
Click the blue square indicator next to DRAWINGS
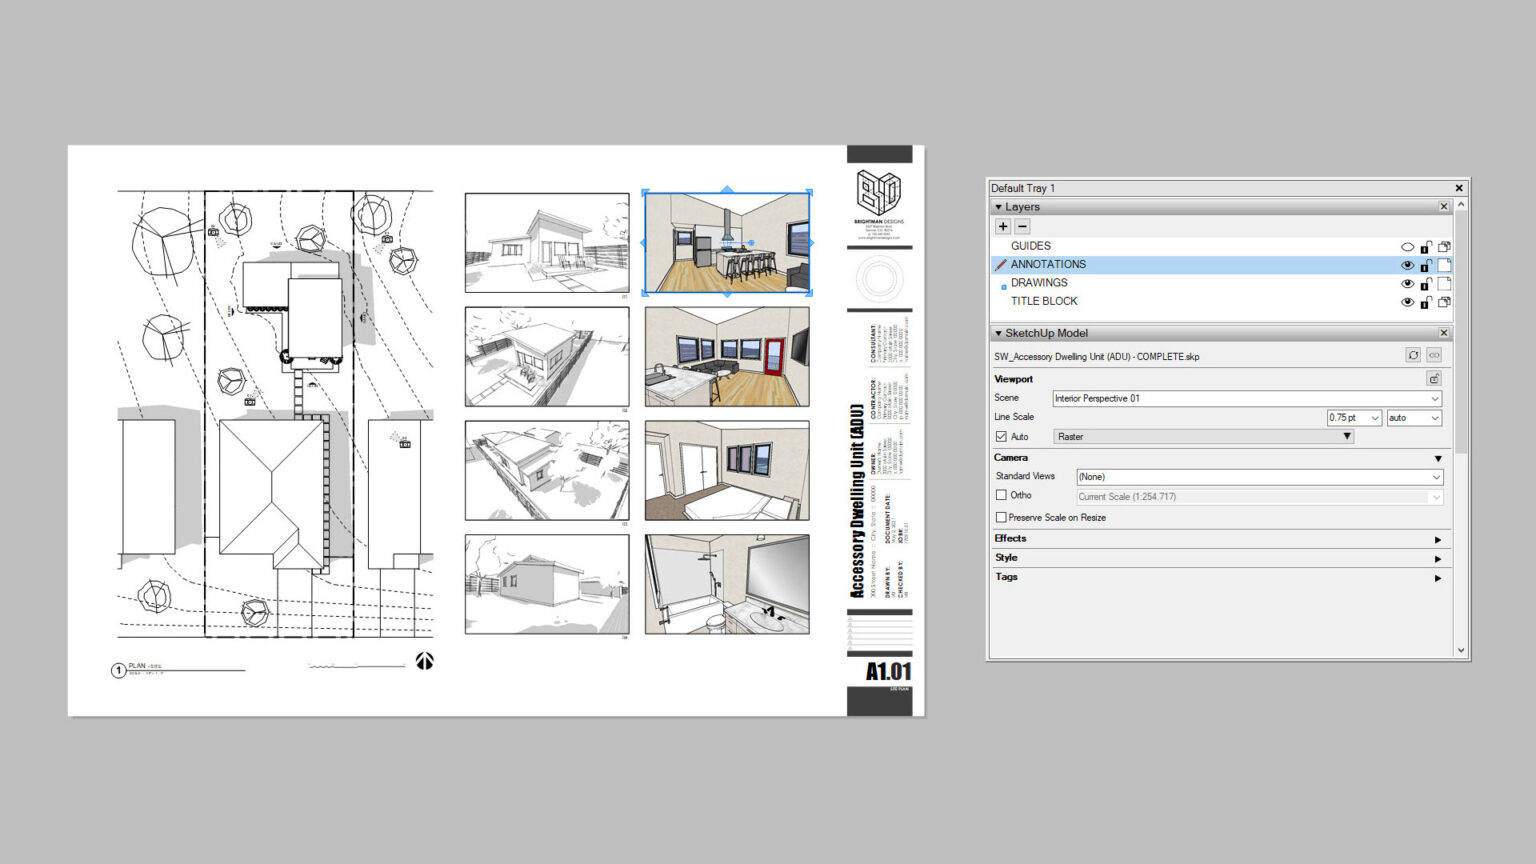(x=1004, y=286)
